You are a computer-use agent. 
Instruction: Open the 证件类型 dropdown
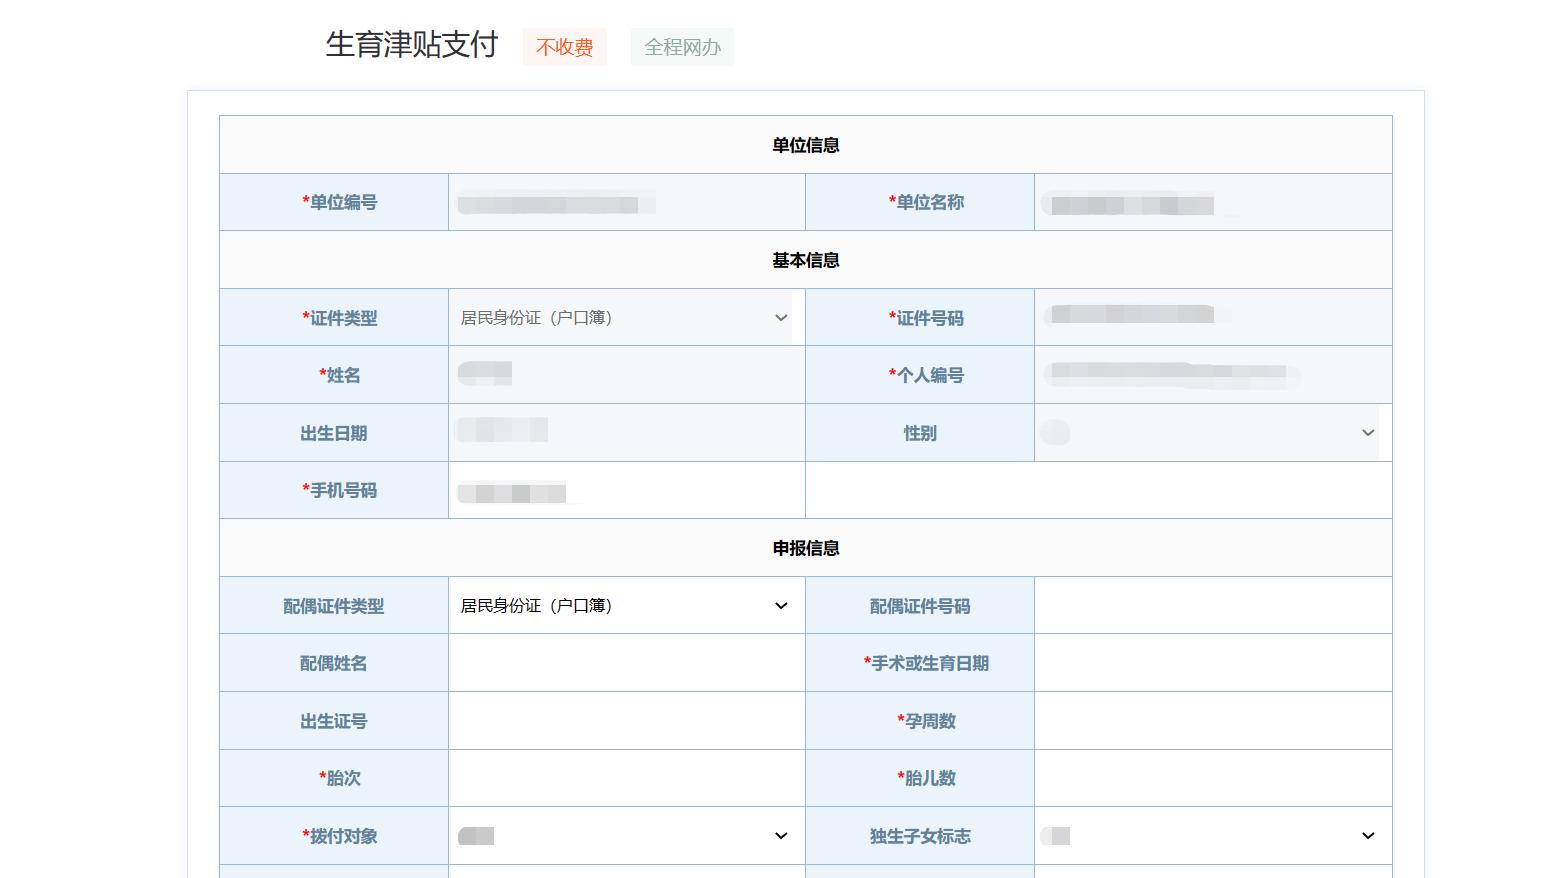click(623, 317)
